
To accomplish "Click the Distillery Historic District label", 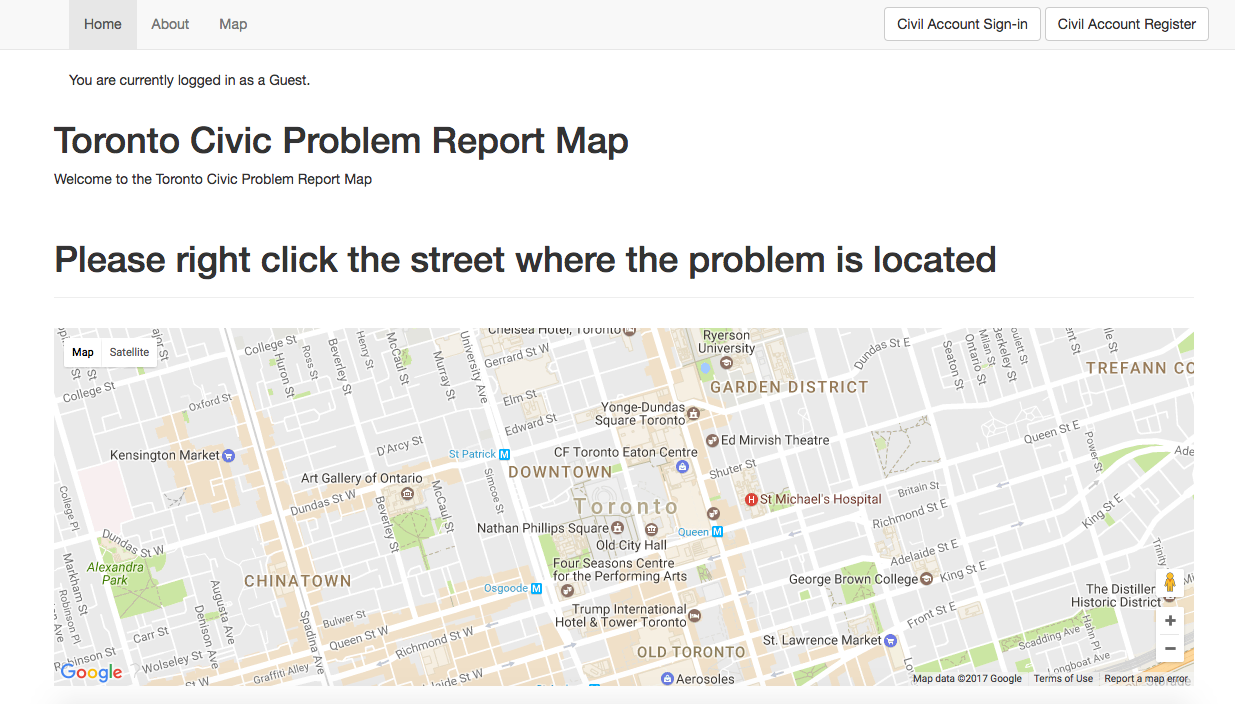I will [x=1116, y=596].
